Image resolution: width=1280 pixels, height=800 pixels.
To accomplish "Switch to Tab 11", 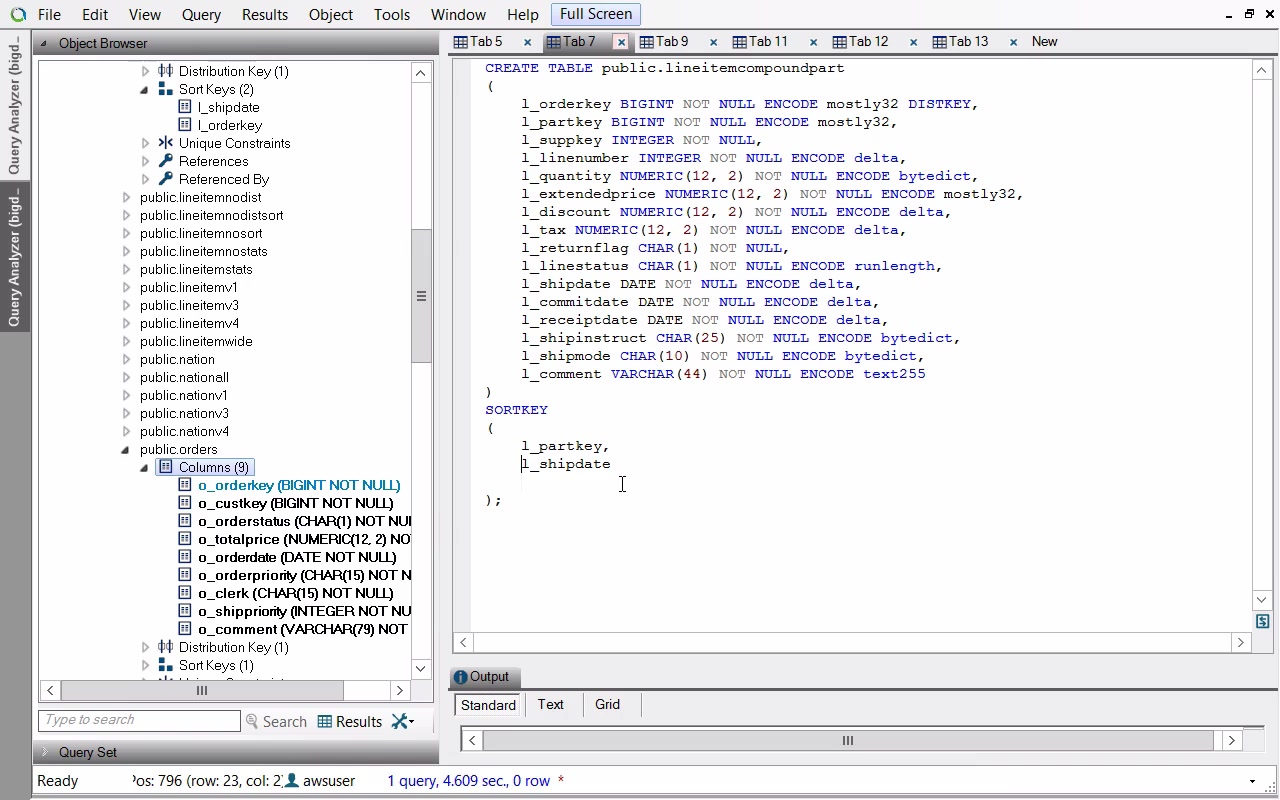I will pos(767,42).
